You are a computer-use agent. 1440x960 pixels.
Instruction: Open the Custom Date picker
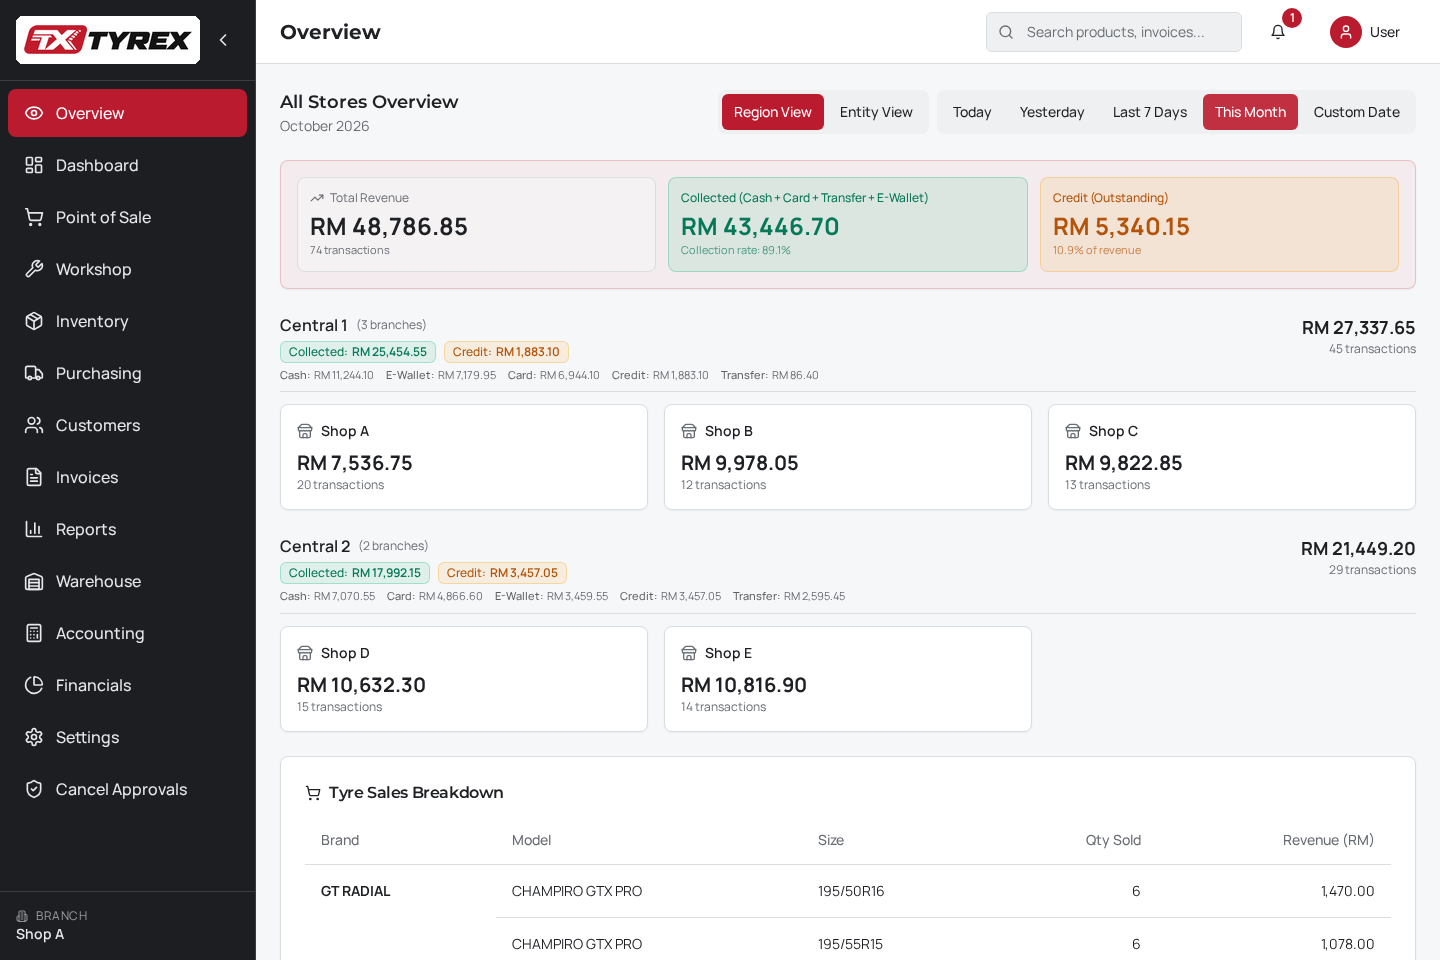pyautogui.click(x=1357, y=112)
